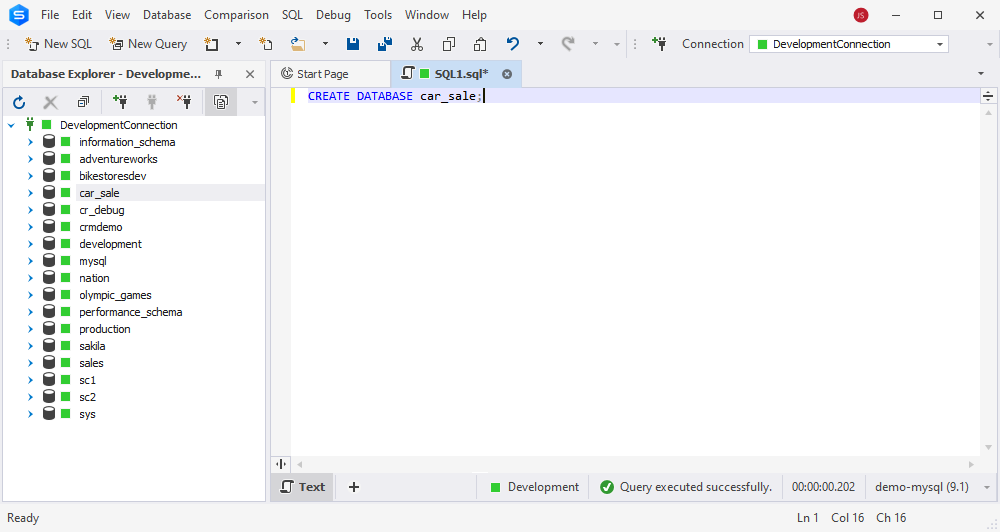
Task: Click the plus button beside Text
Action: coord(354,487)
